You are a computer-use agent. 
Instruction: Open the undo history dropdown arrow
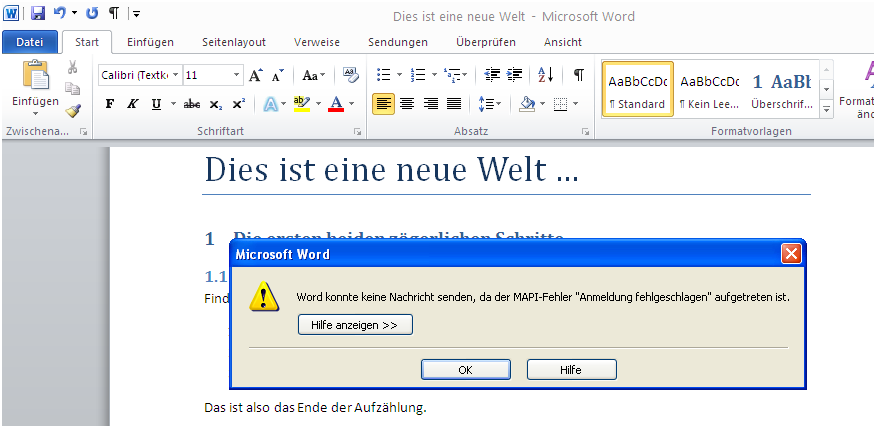74,13
